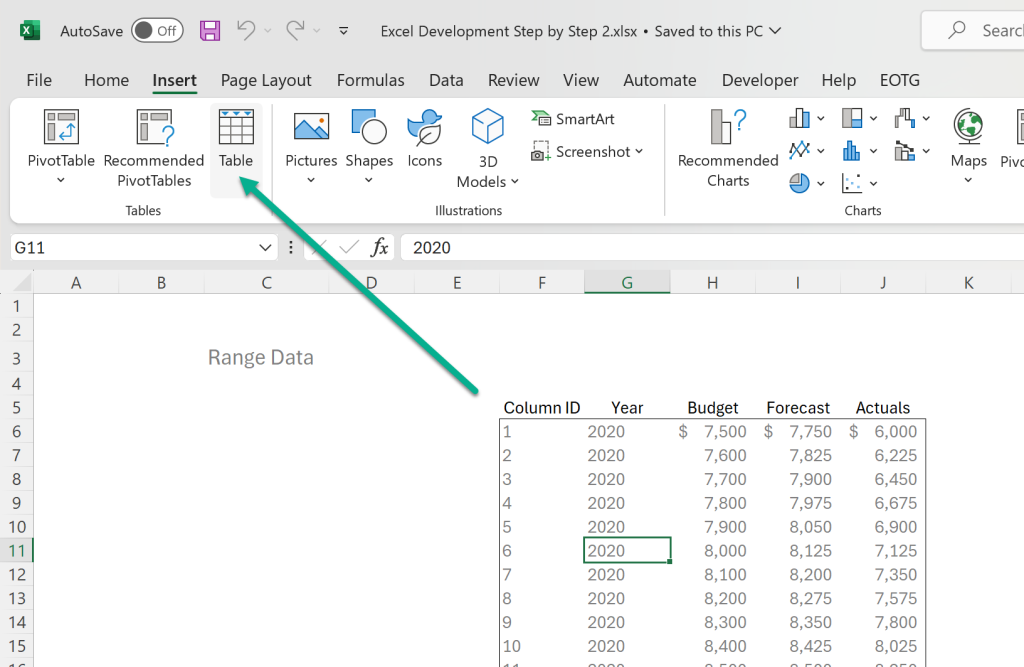Screen dimensions: 1024x667
Task: Click the formula bar showing 2020
Action: pyautogui.click(x=712, y=248)
